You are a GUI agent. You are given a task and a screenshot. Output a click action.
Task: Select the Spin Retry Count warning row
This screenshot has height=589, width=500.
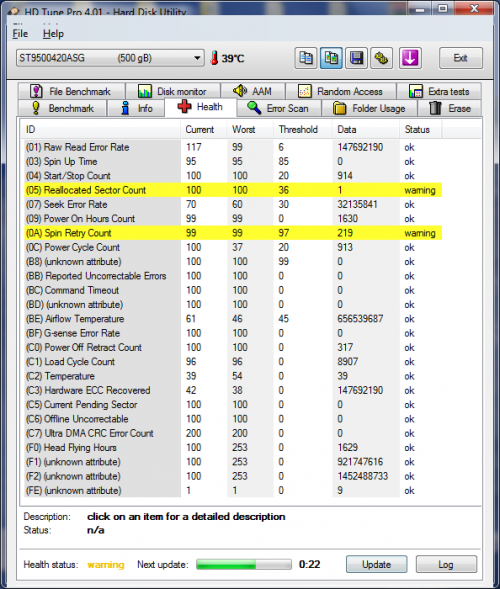tap(233, 233)
